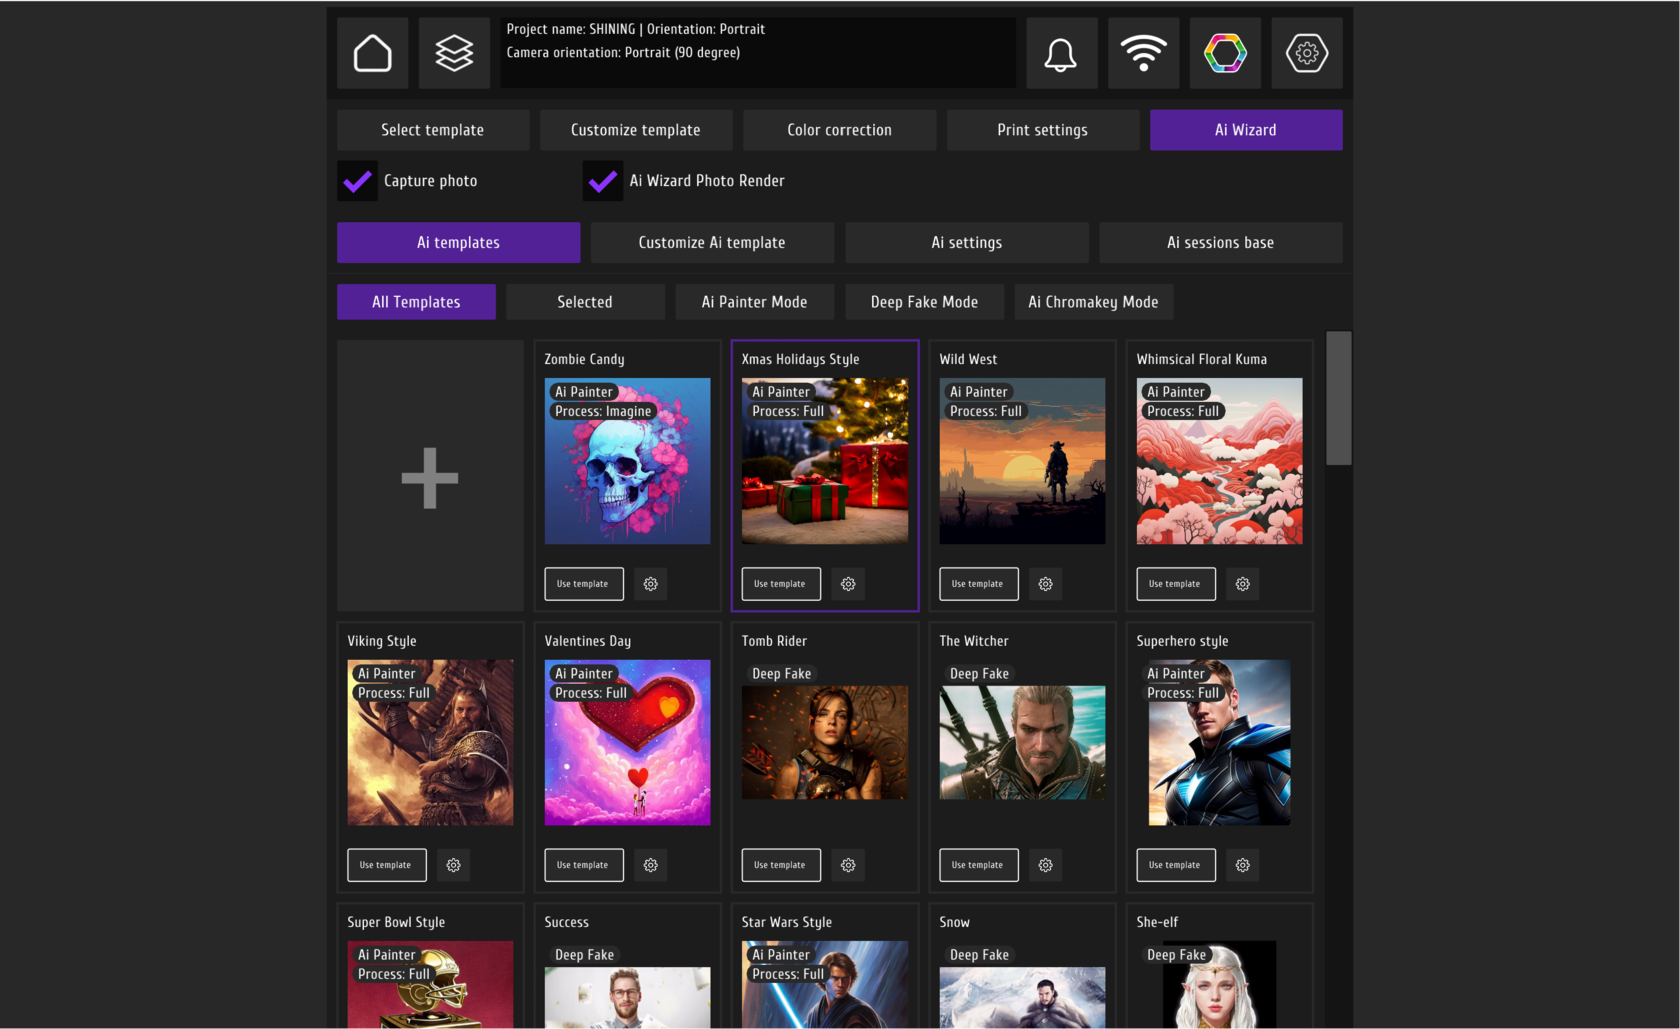This screenshot has width=1680, height=1029.
Task: Select The Witcher thumbnail
Action: point(1022,742)
